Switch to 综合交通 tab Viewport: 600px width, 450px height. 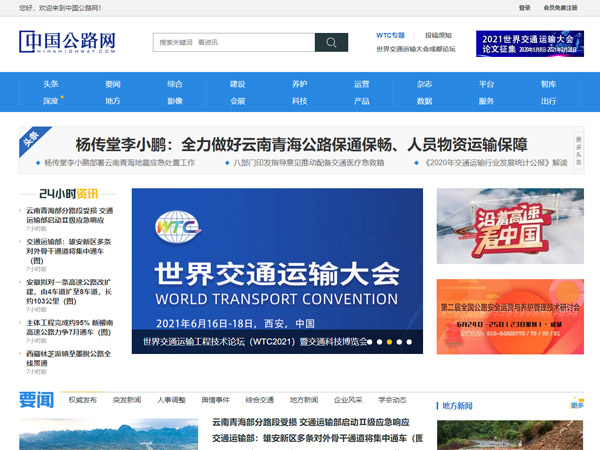point(260,400)
